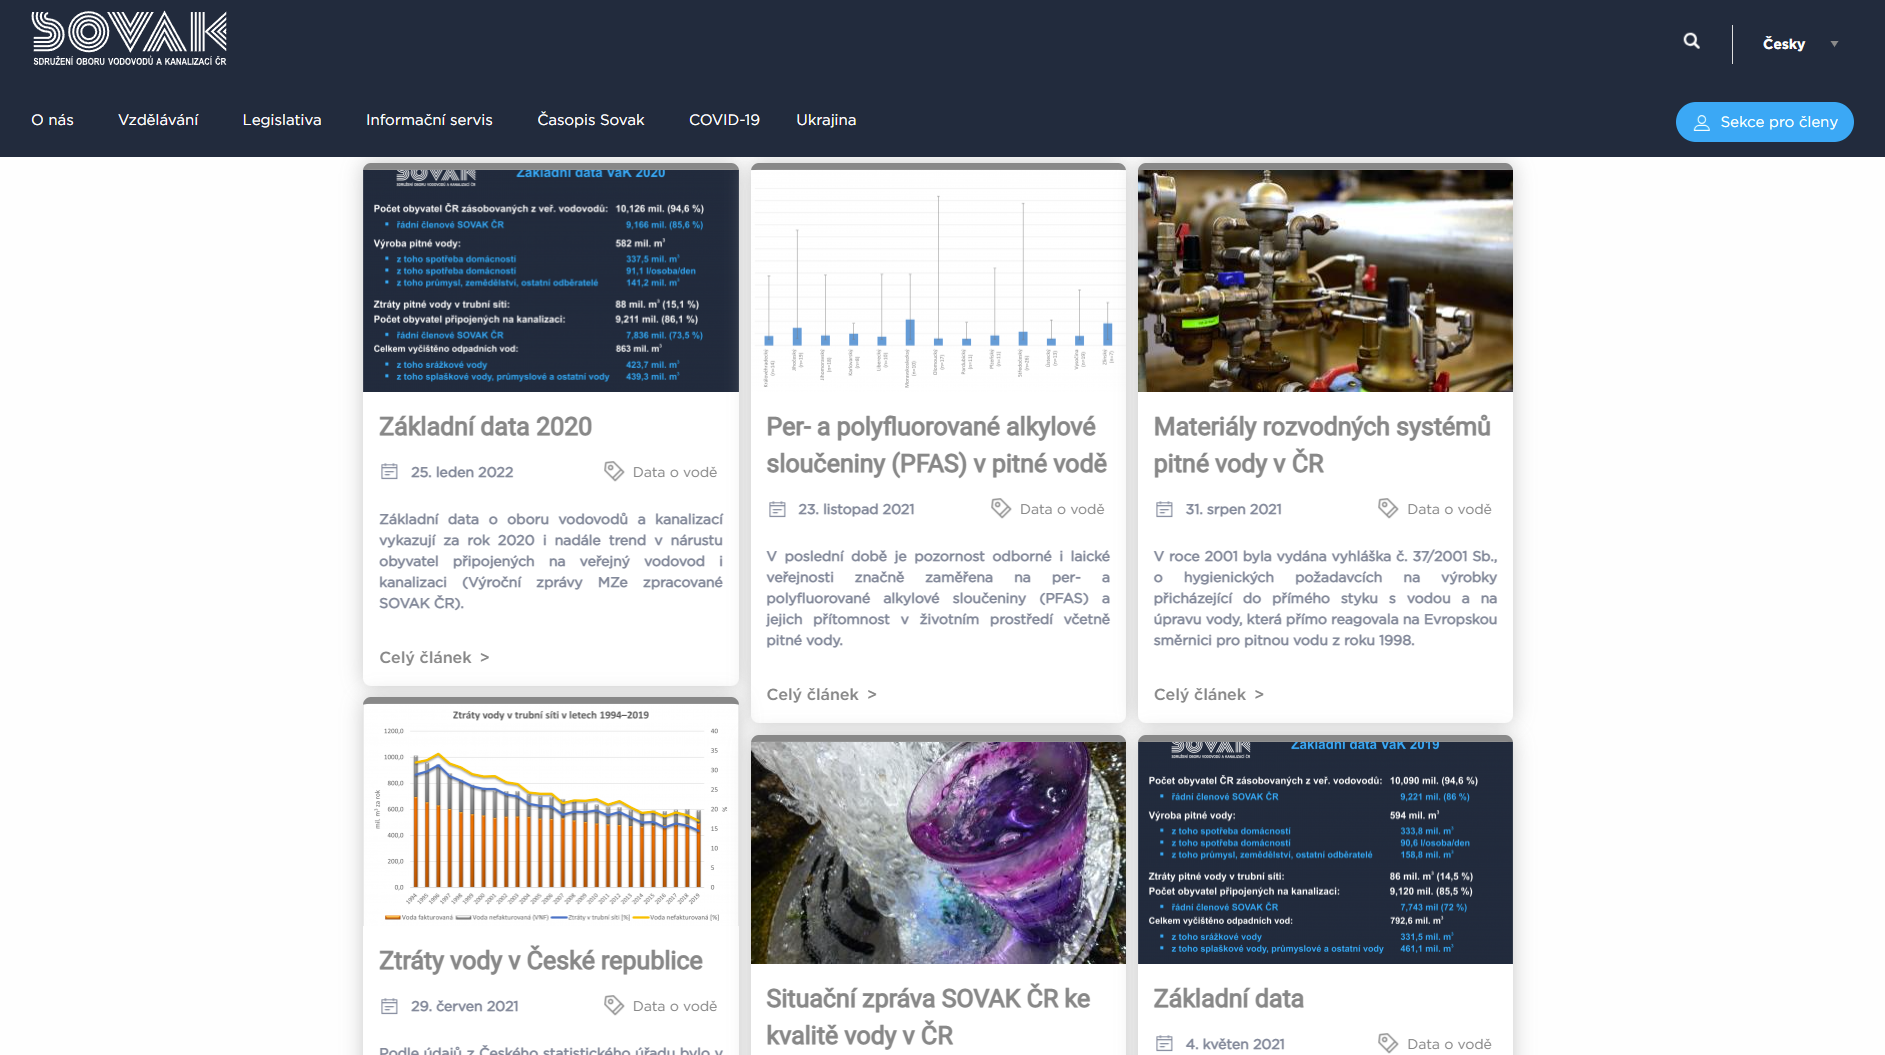1885x1055 pixels.
Task: Open the Základní data VaK 2019 thumbnail
Action: click(x=1325, y=852)
